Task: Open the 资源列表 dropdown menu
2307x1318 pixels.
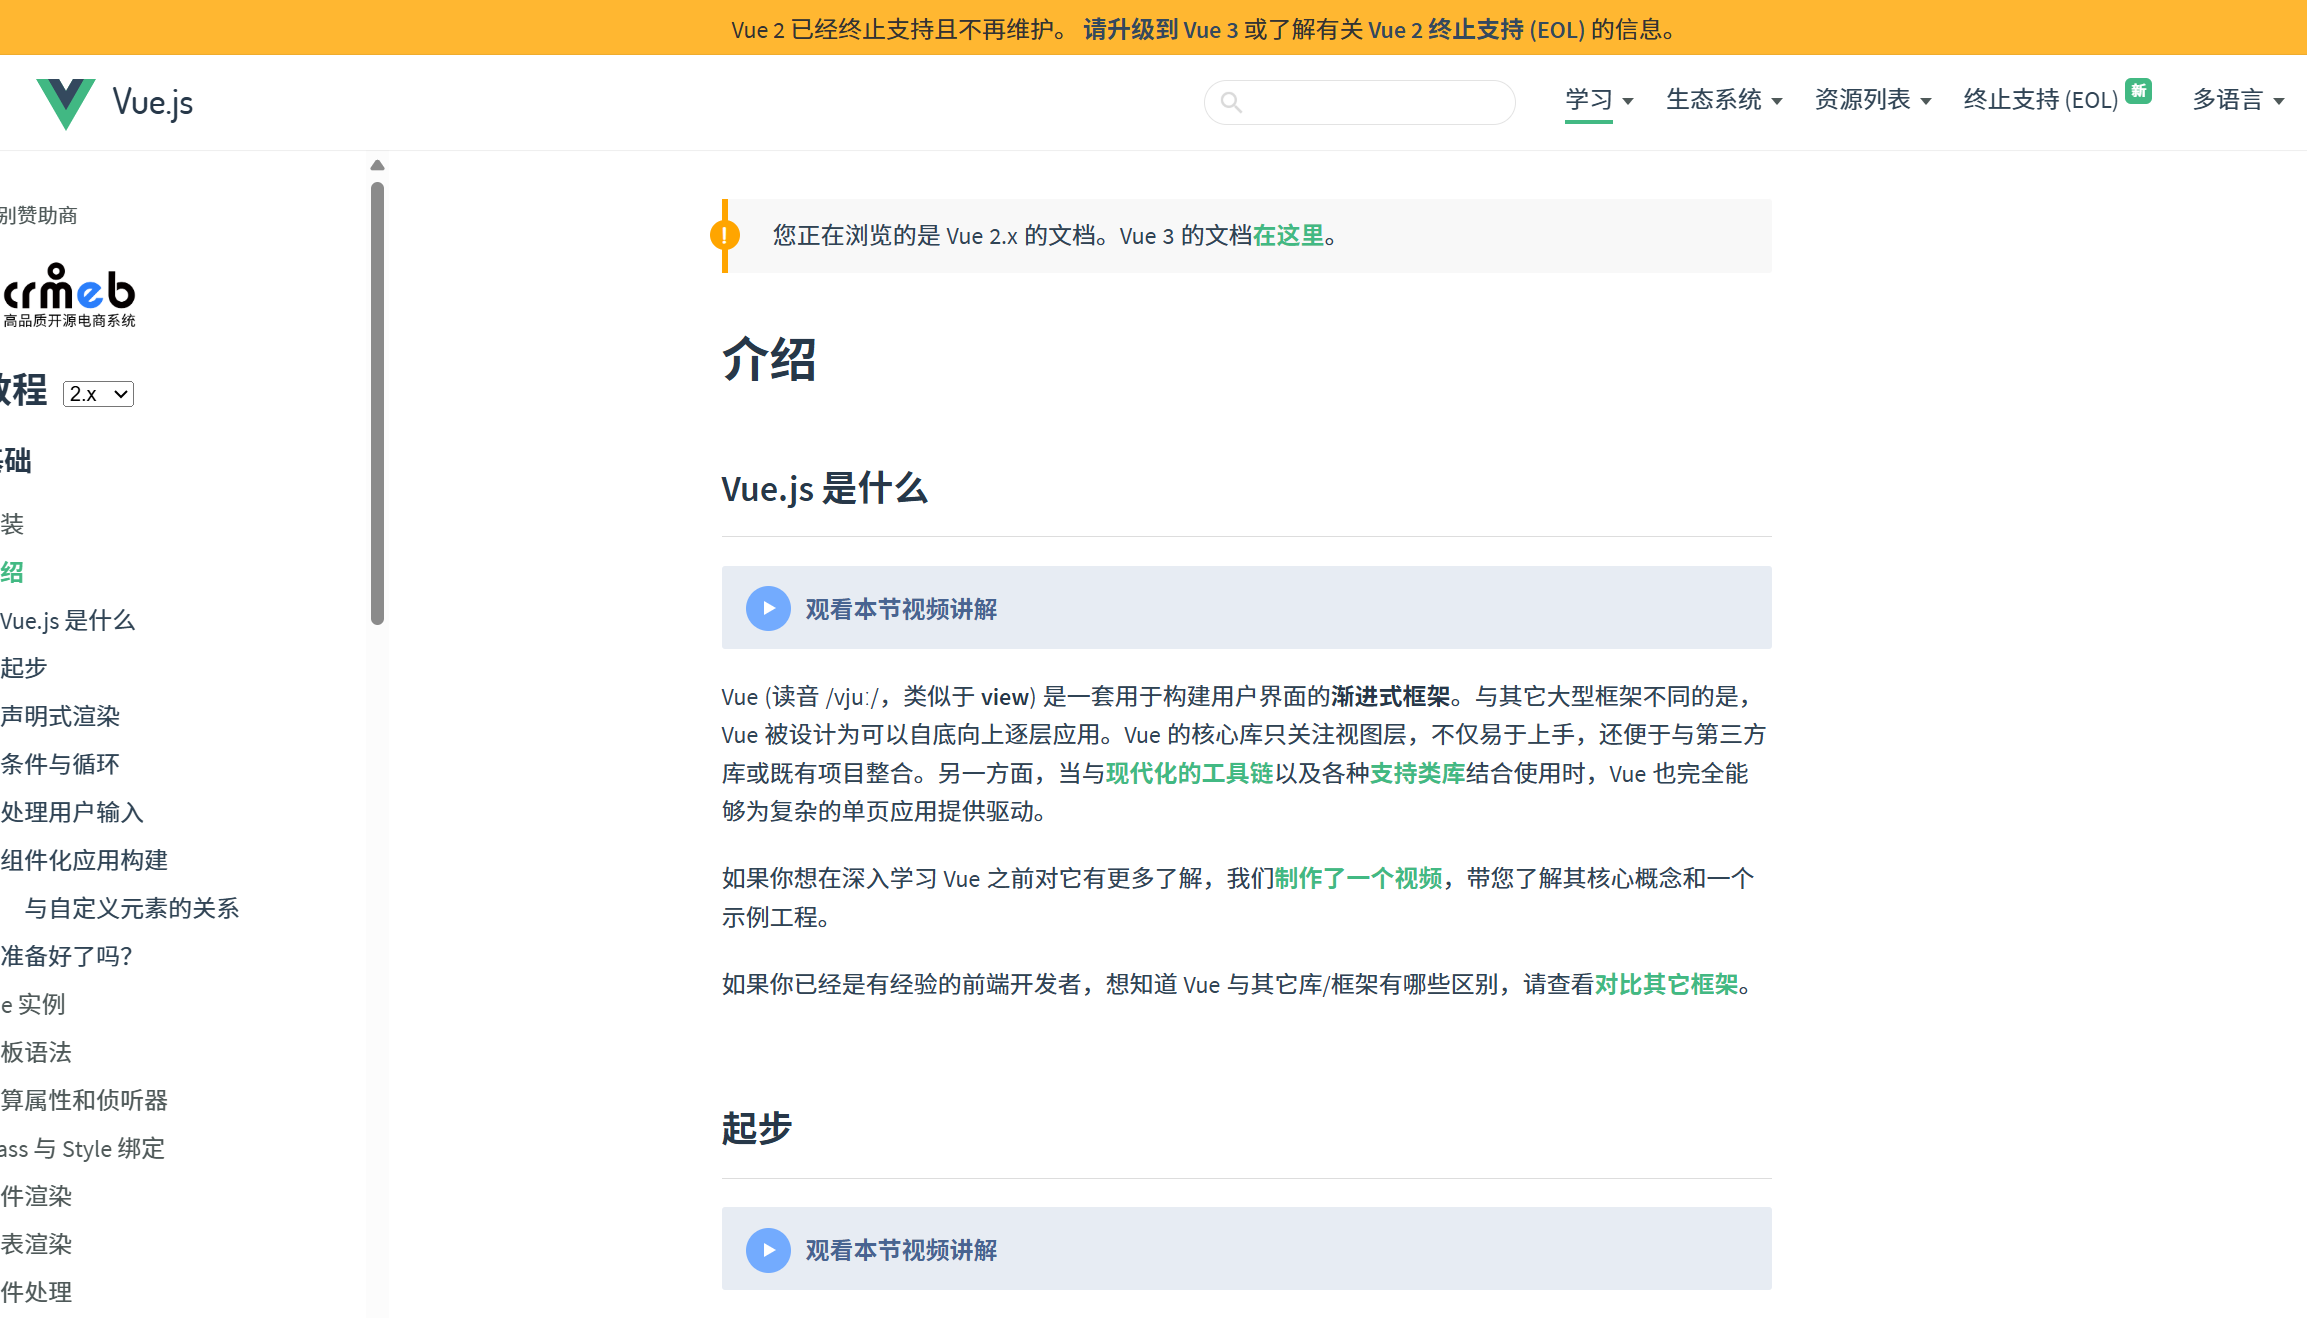Action: point(1873,100)
